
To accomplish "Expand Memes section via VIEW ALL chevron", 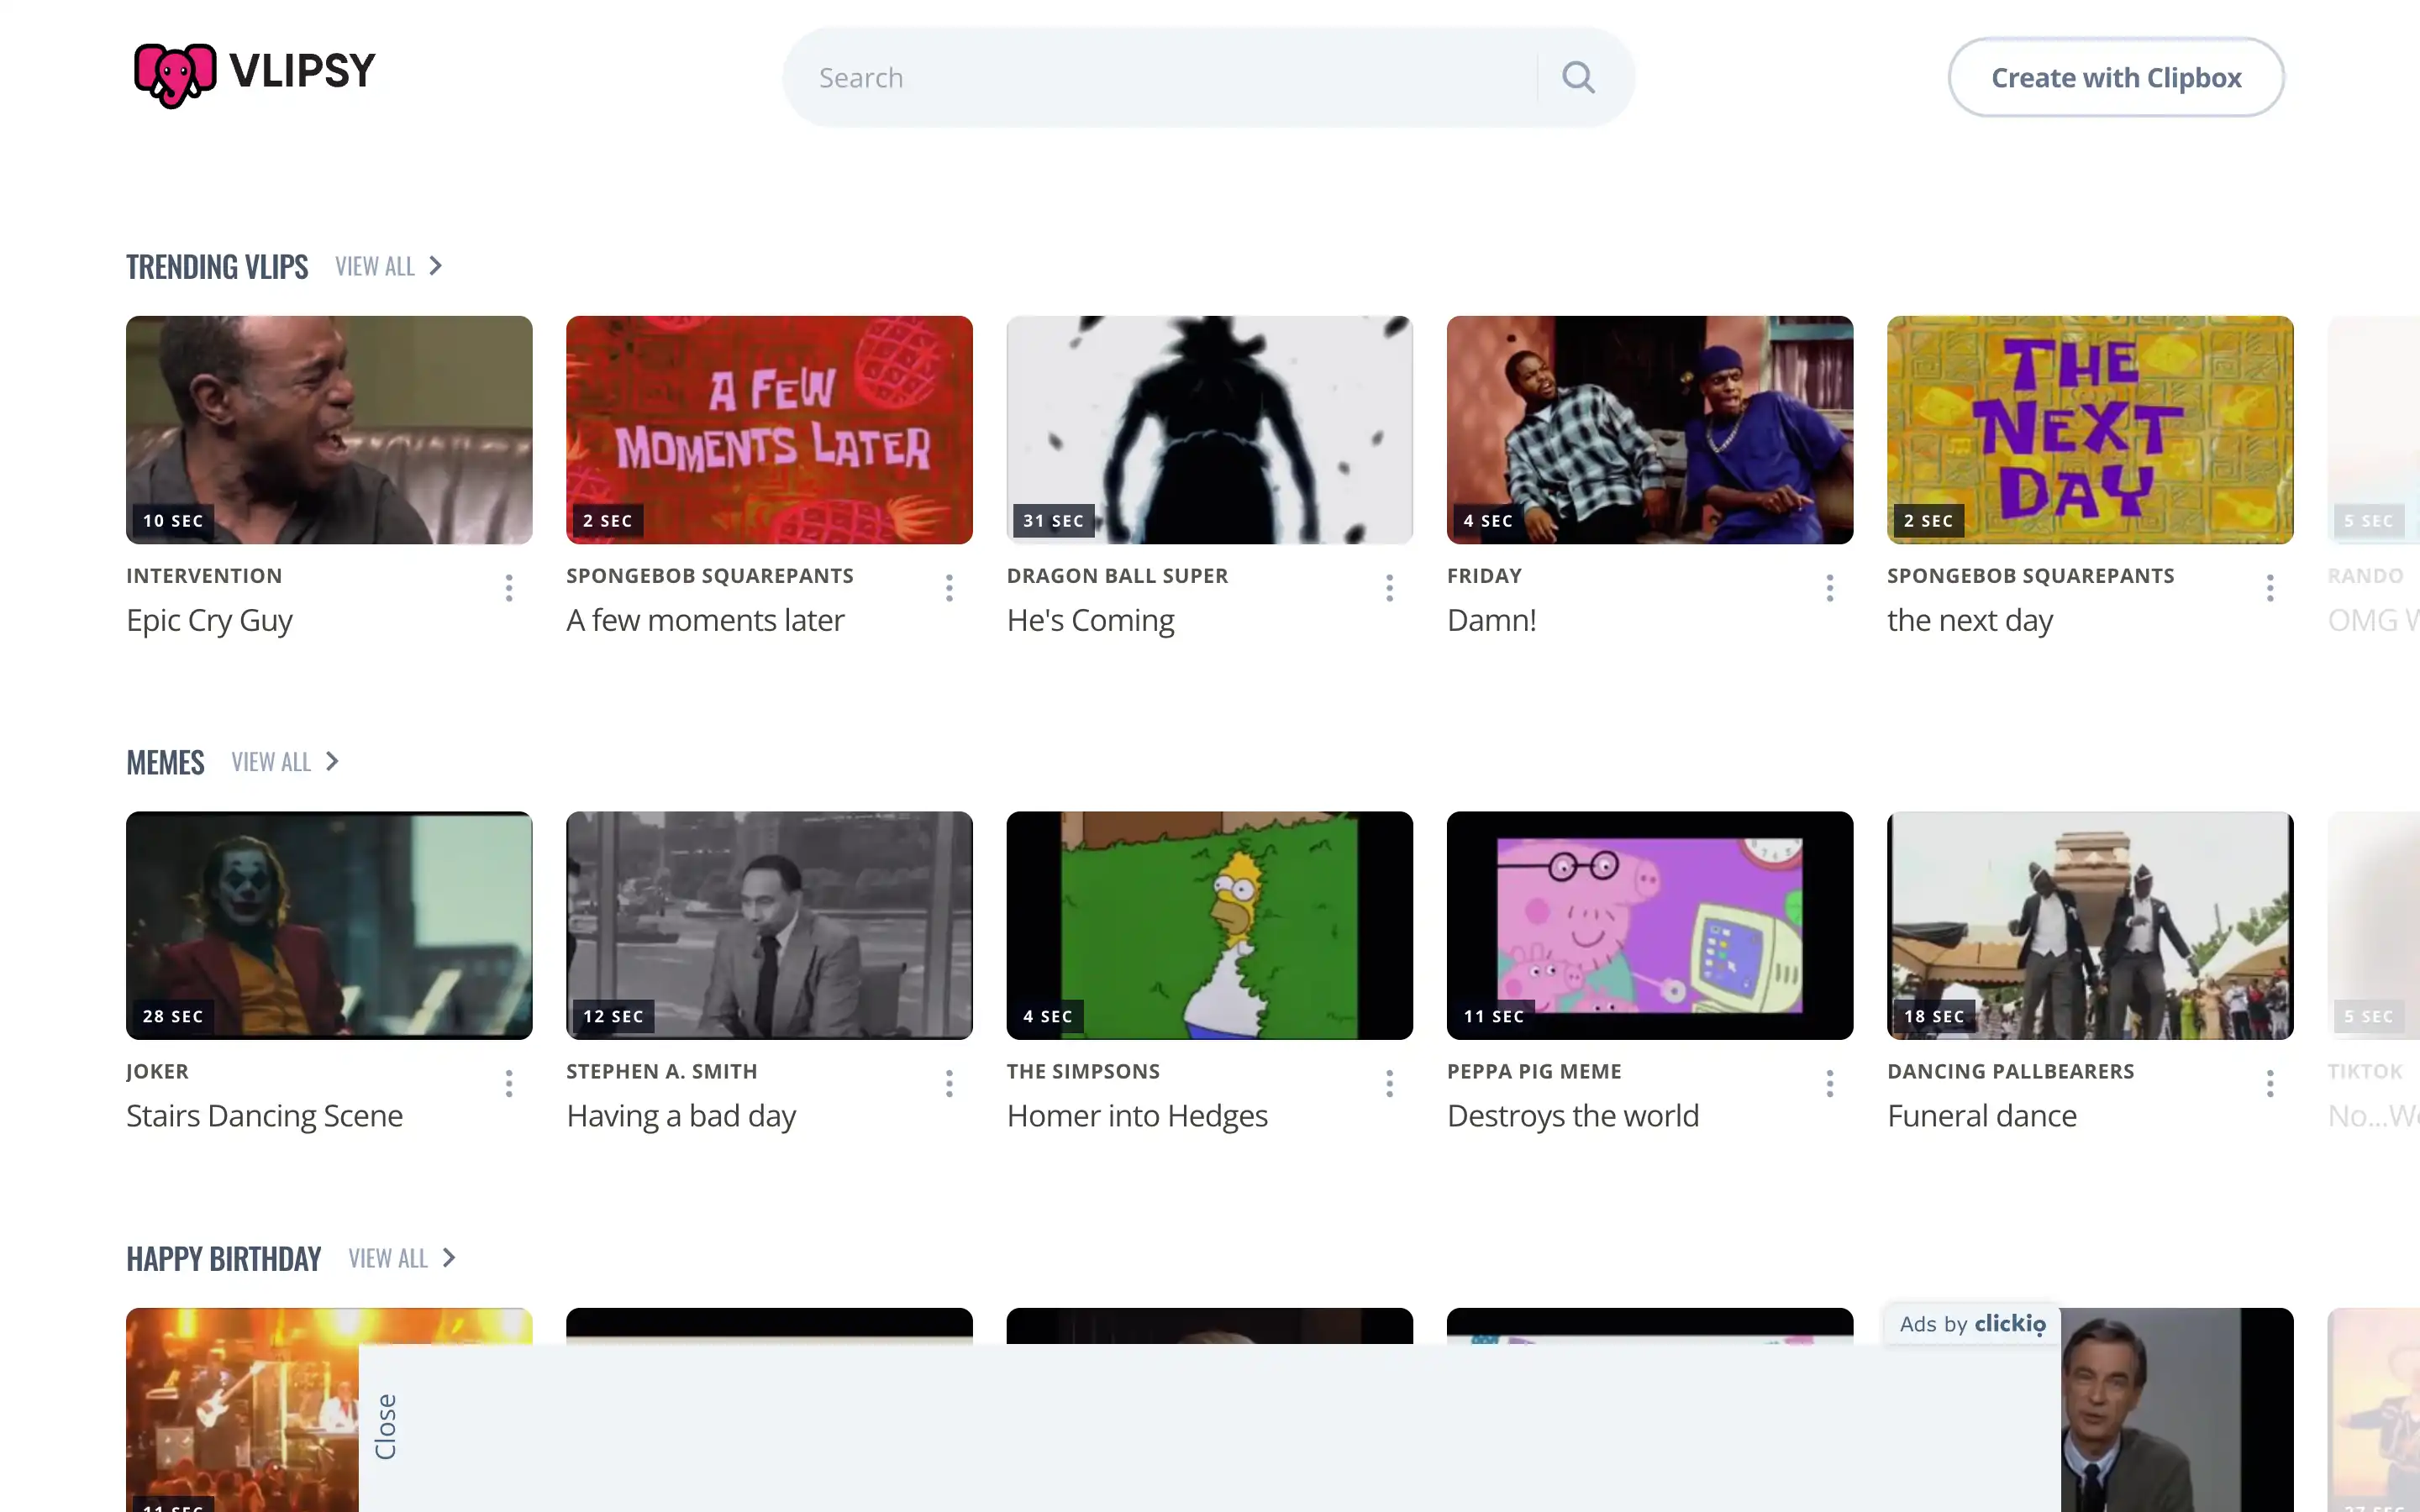I will coord(331,761).
